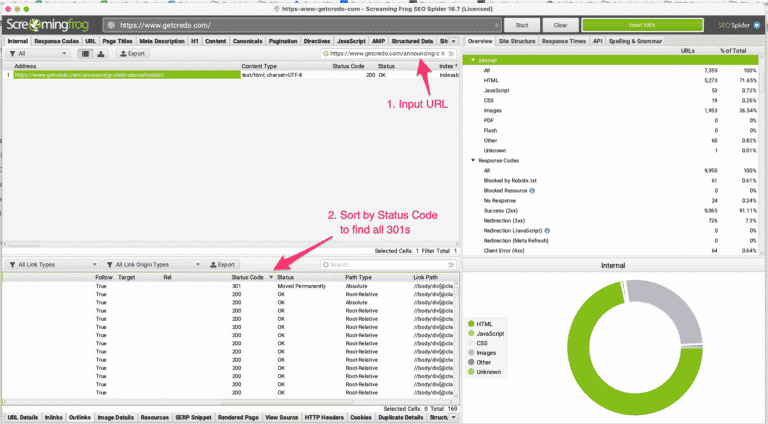Click info icon next to Blocked Resource
This screenshot has height=424, width=768.
pyautogui.click(x=532, y=190)
